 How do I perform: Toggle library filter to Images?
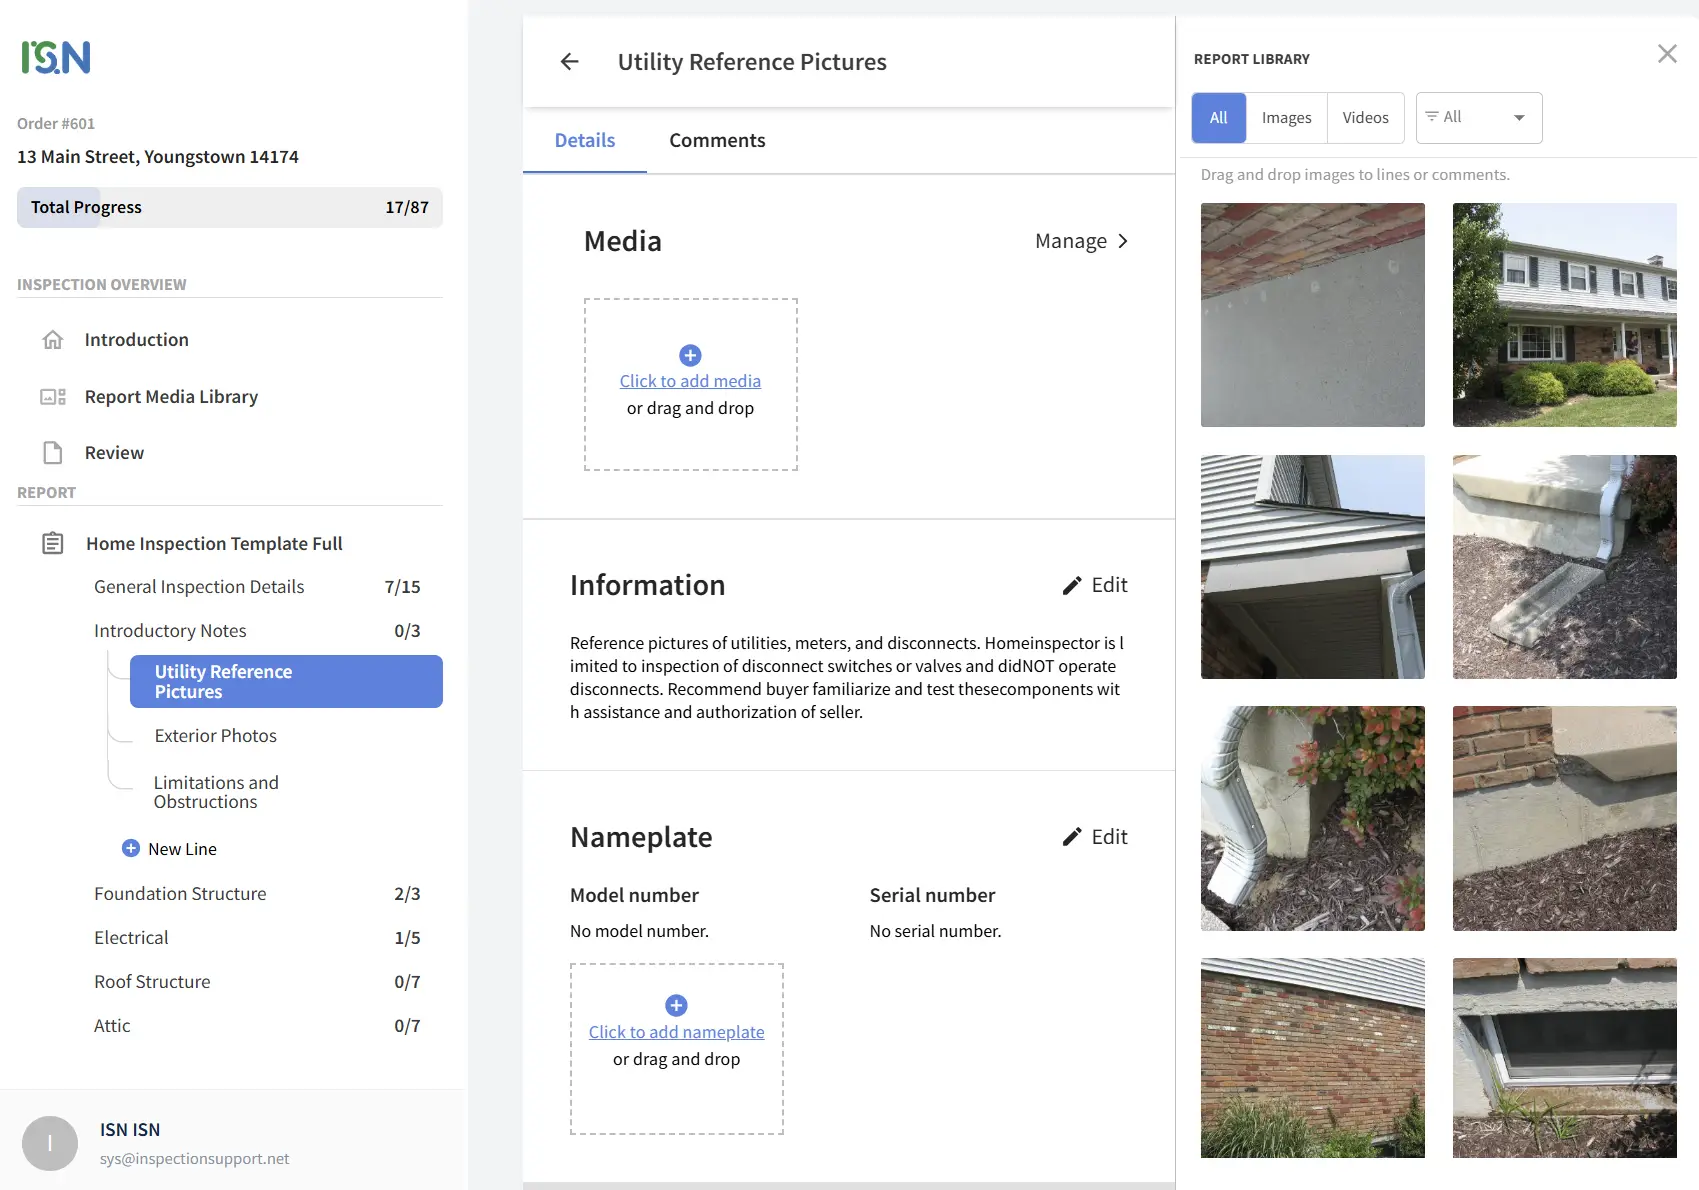[1286, 118]
